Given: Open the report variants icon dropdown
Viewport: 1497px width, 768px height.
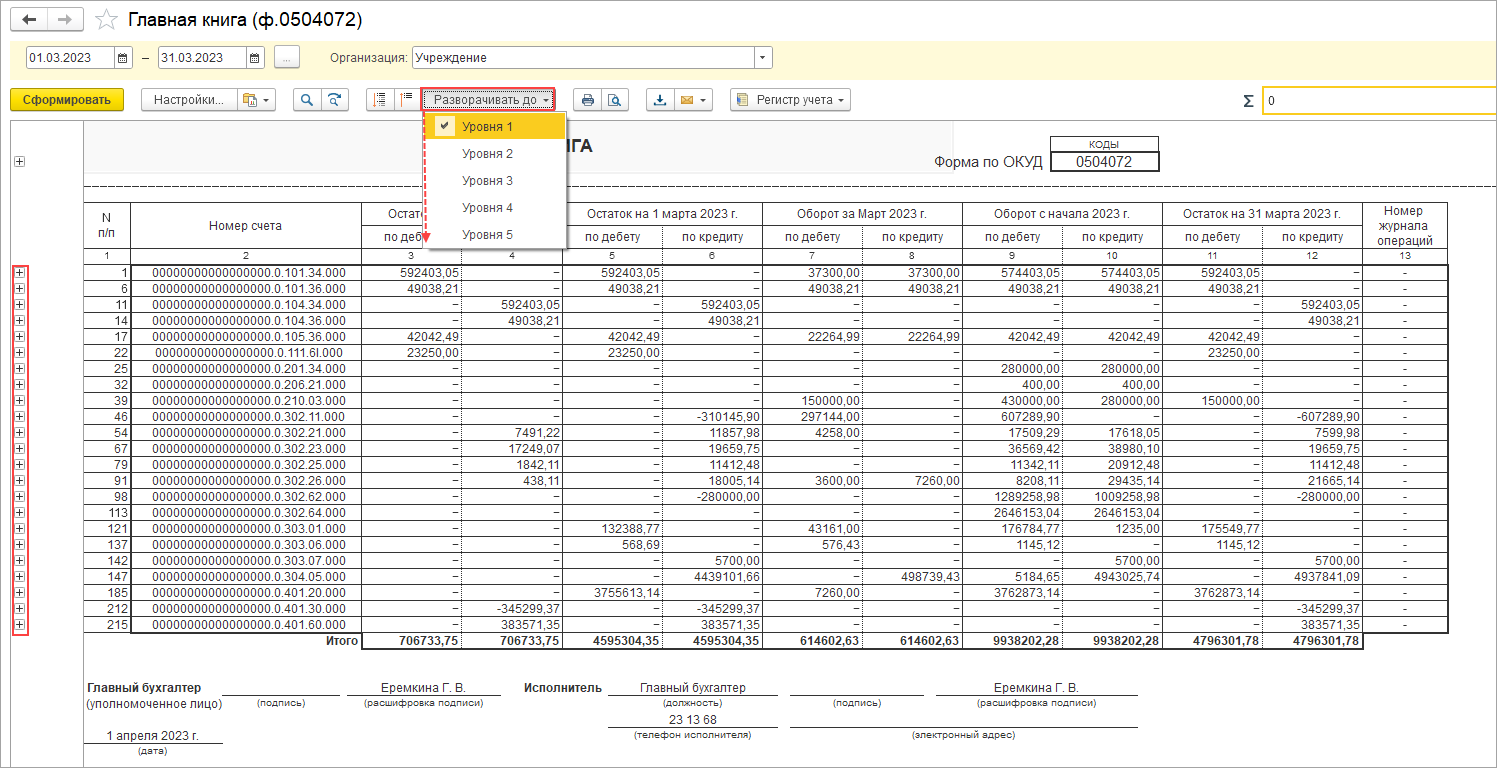Looking at the screenshot, I should [256, 100].
